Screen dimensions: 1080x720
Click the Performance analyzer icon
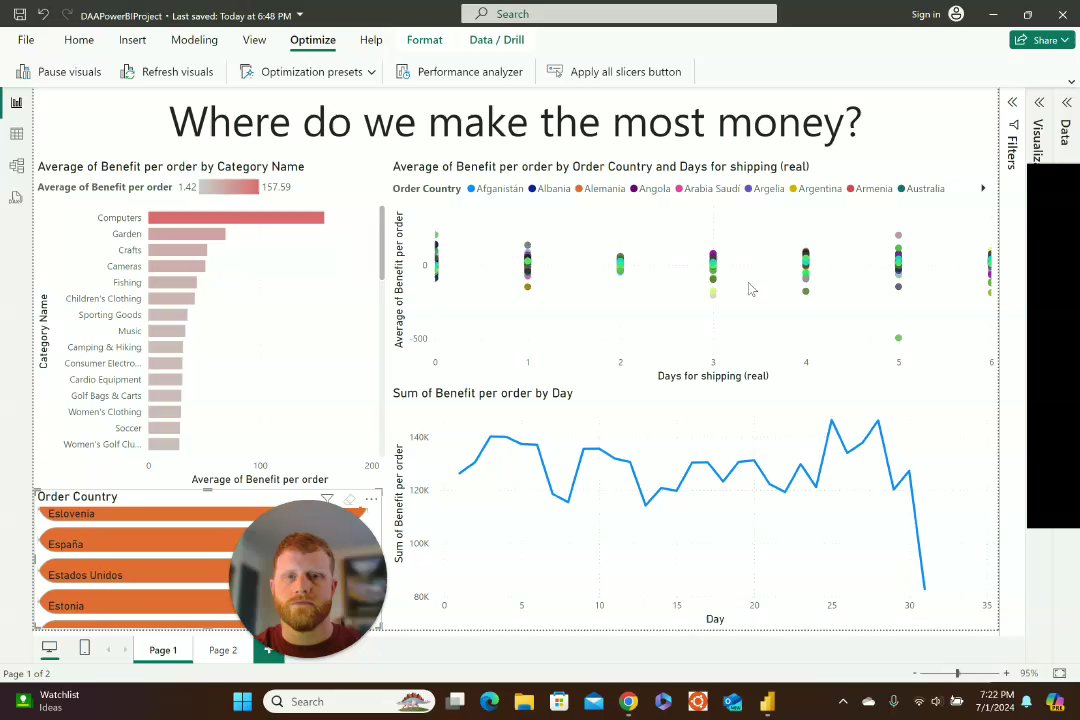coord(403,72)
